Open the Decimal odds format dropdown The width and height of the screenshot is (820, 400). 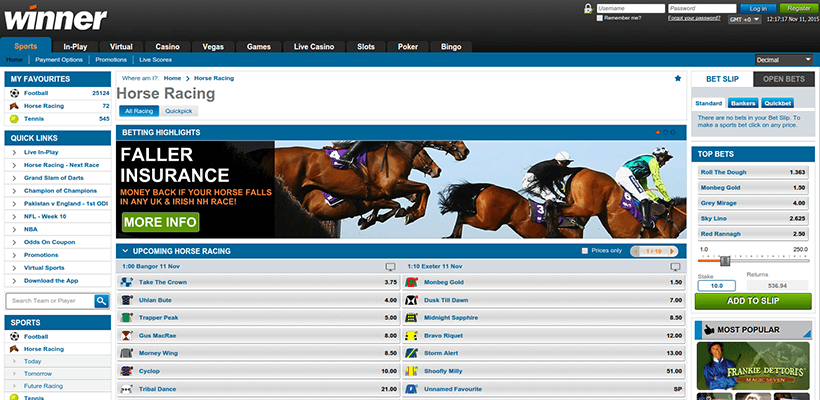[x=784, y=60]
